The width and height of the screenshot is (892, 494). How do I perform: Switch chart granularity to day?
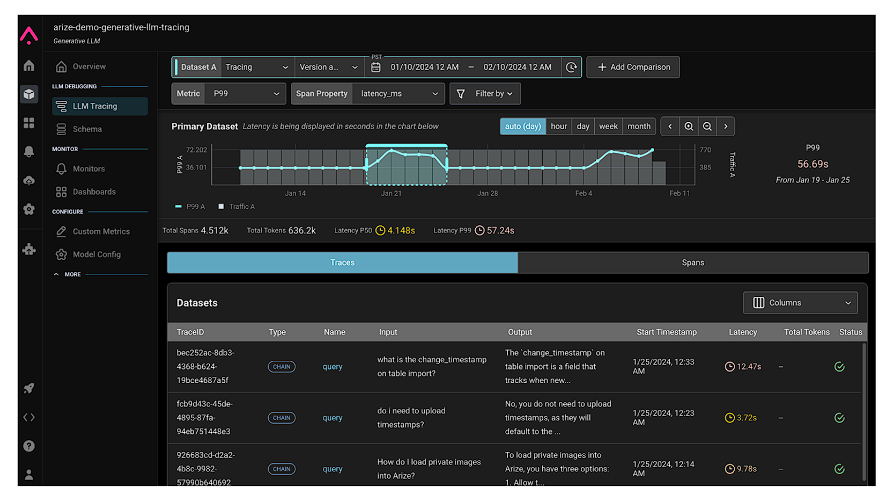click(x=583, y=126)
